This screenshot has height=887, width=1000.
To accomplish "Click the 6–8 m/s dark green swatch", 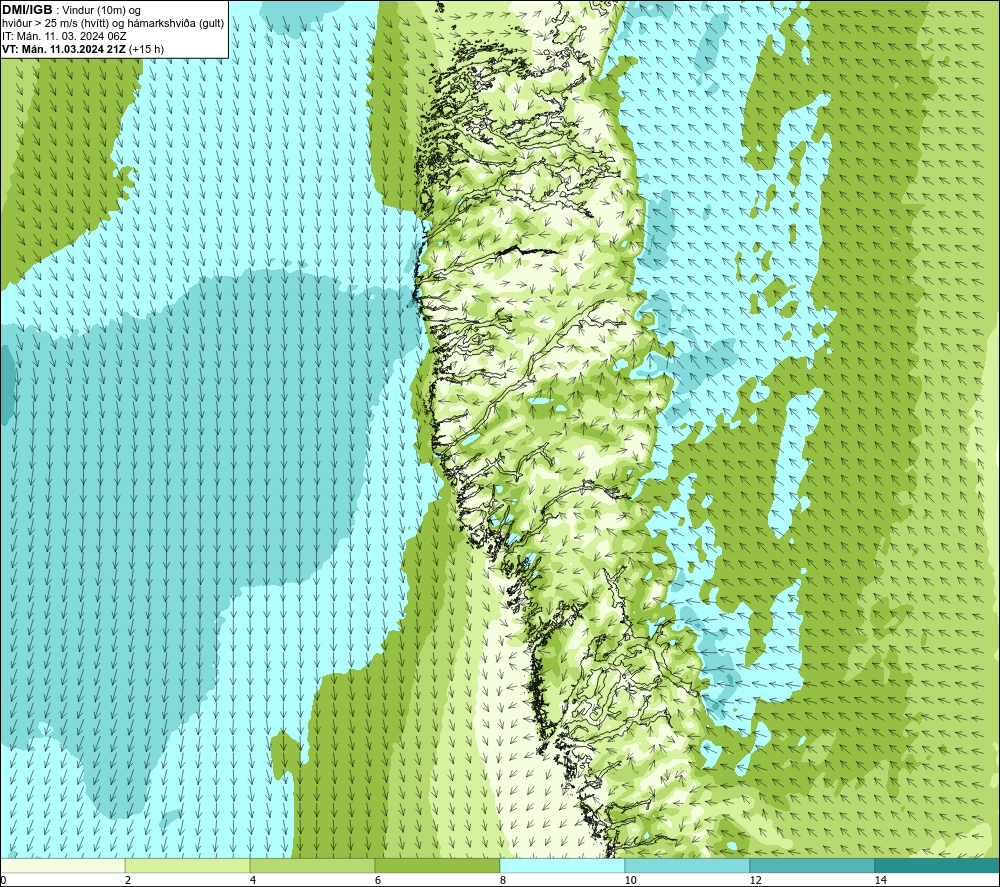I will 438,866.
